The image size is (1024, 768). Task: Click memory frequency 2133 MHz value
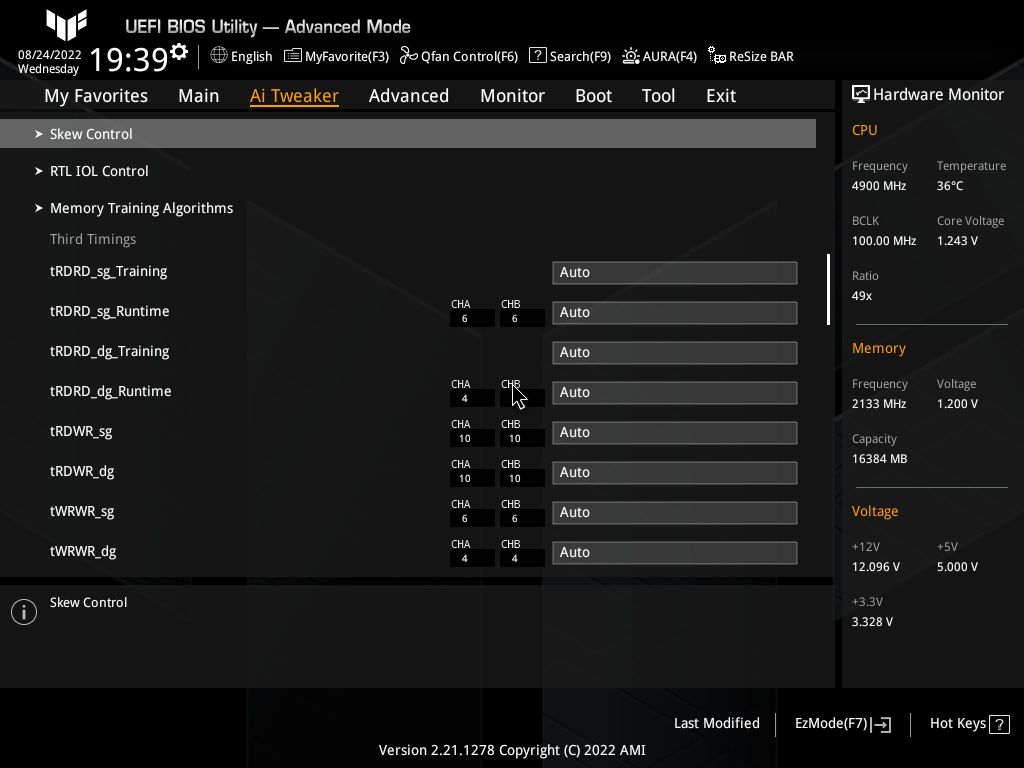tap(878, 404)
